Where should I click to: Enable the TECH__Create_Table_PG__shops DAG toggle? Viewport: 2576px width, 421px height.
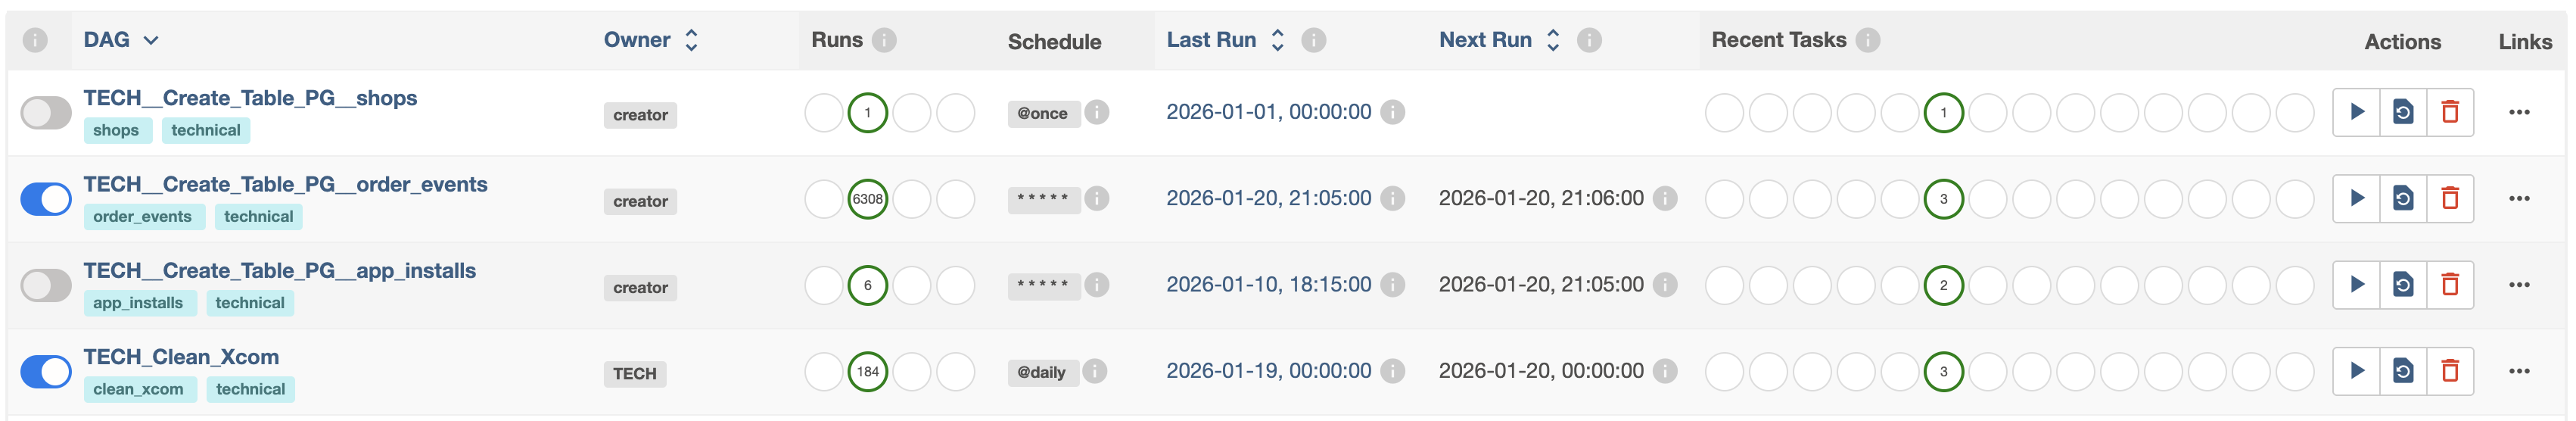click(46, 113)
